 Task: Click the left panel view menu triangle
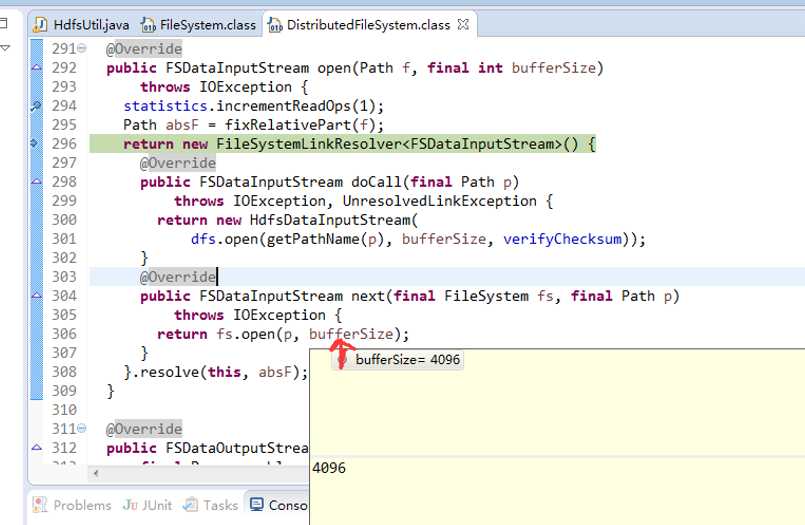tap(5, 48)
